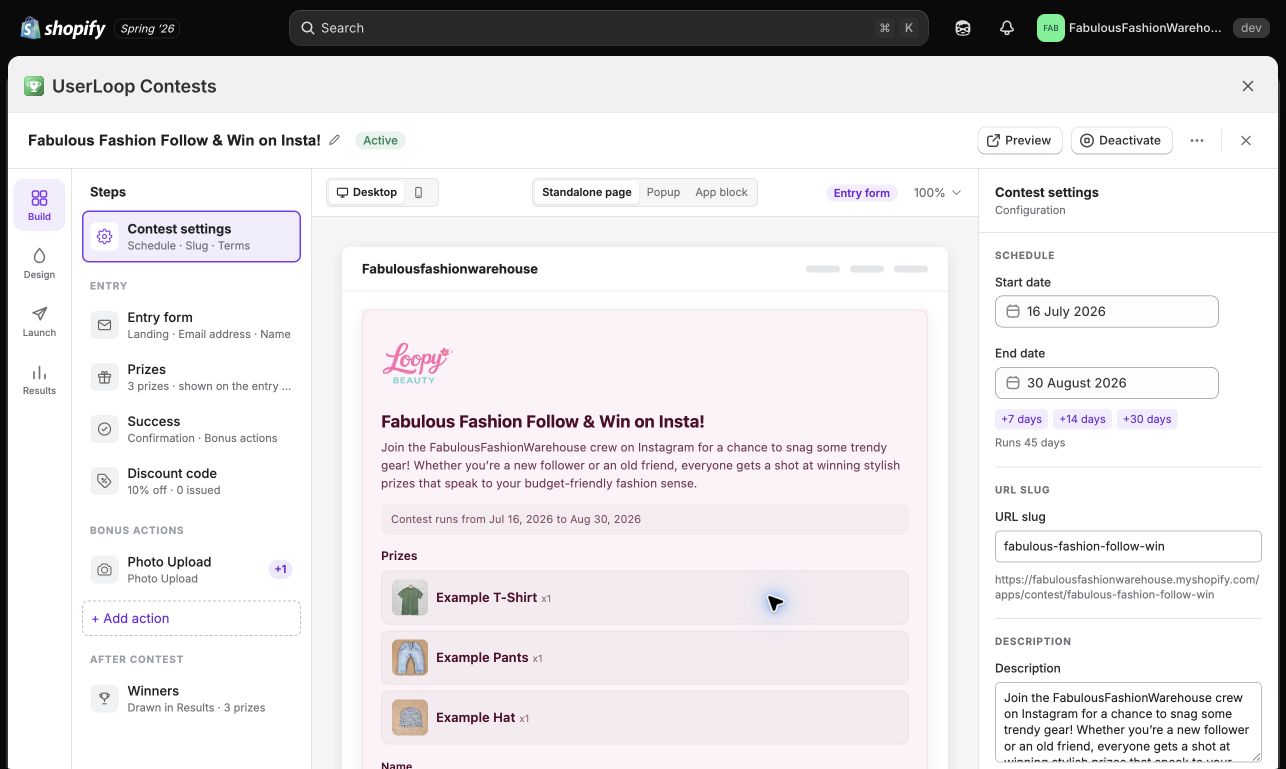This screenshot has width=1286, height=769.
Task: Select the Photo Upload bonus action
Action: 191,570
